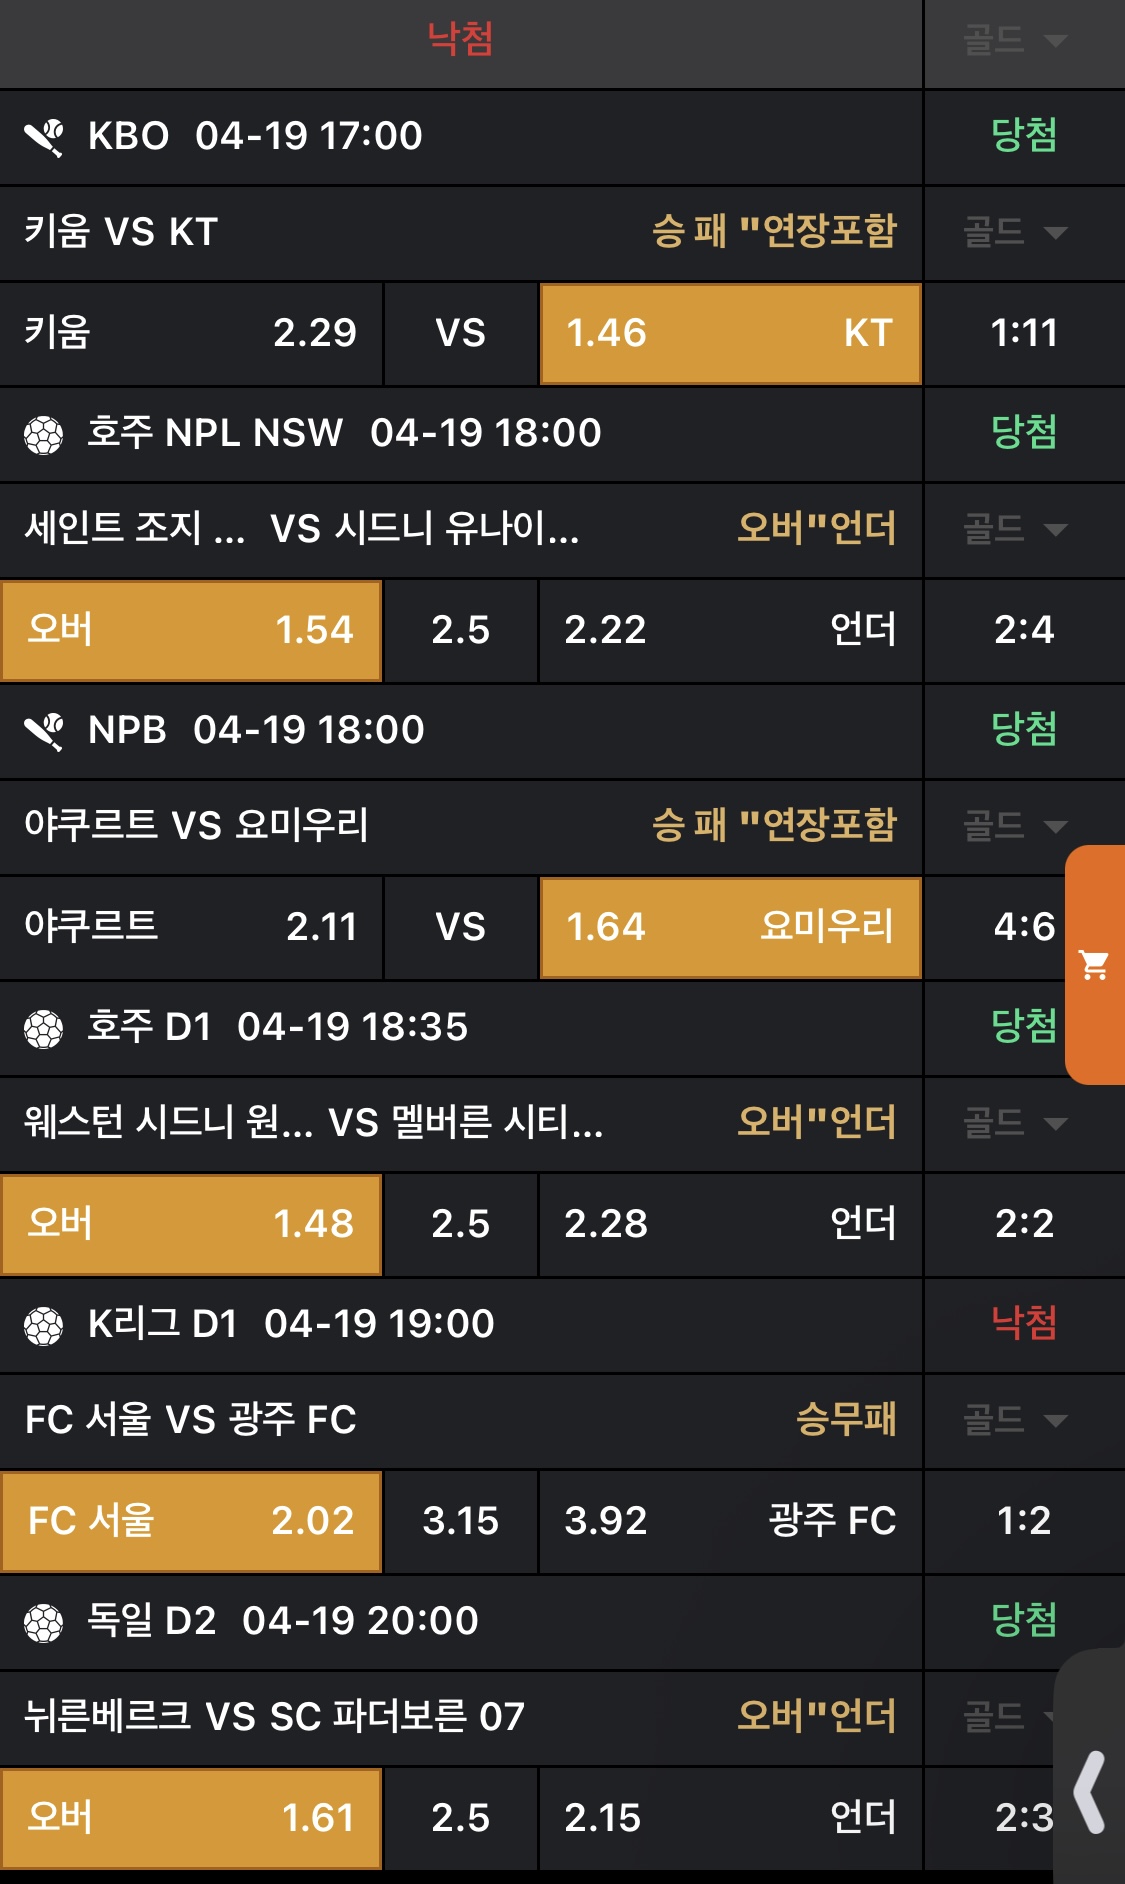This screenshot has width=1125, height=1884.
Task: Tap the 언더 2.28 option for 웨스턴 시드니
Action: pyautogui.click(x=730, y=1225)
